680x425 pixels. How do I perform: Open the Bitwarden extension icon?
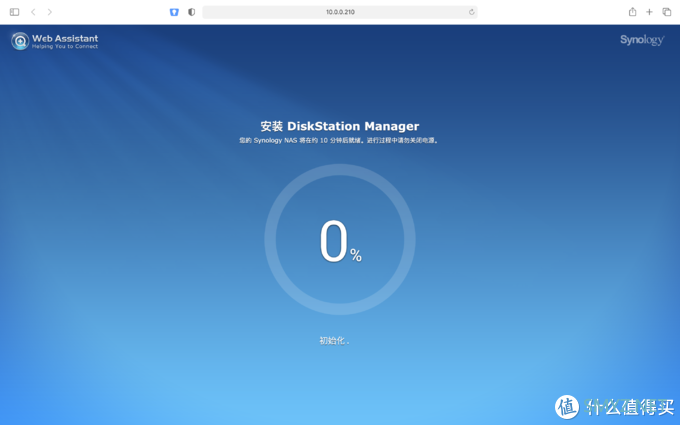pos(174,12)
